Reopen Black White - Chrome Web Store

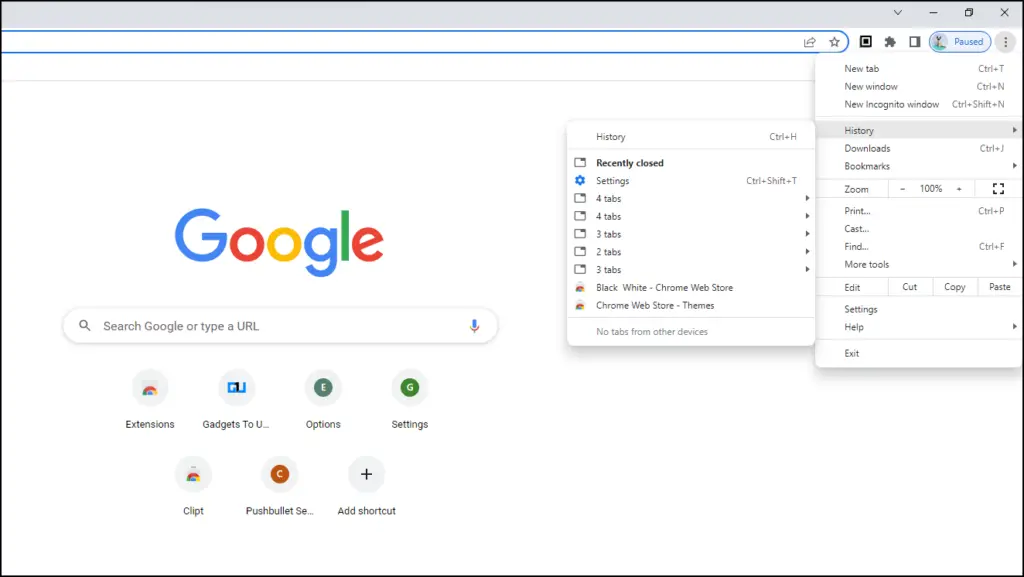tap(691, 287)
